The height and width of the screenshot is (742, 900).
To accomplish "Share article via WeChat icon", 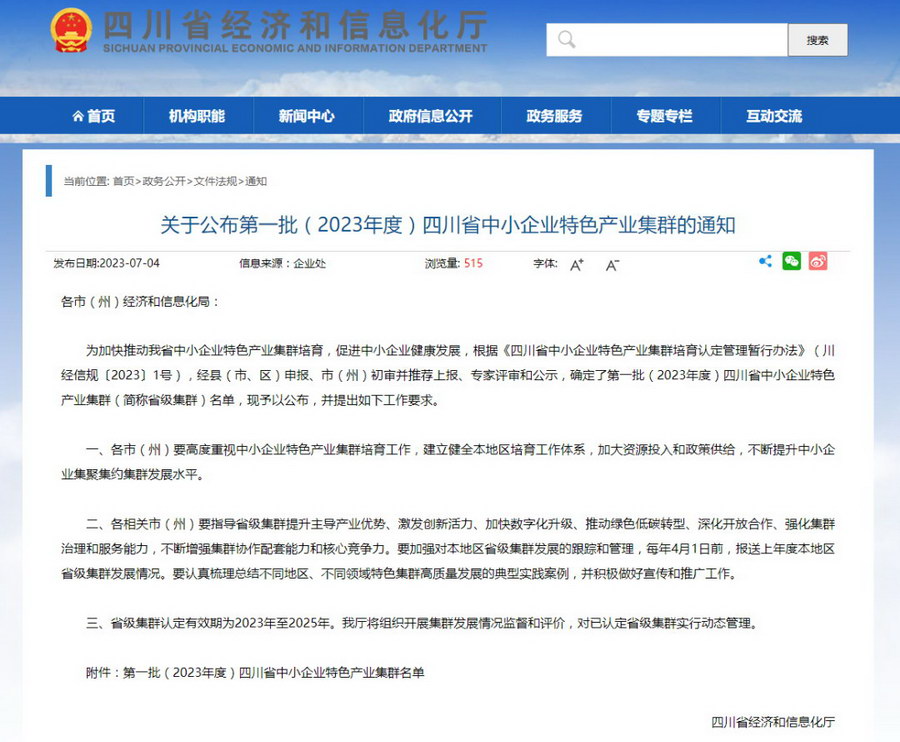I will [x=791, y=262].
